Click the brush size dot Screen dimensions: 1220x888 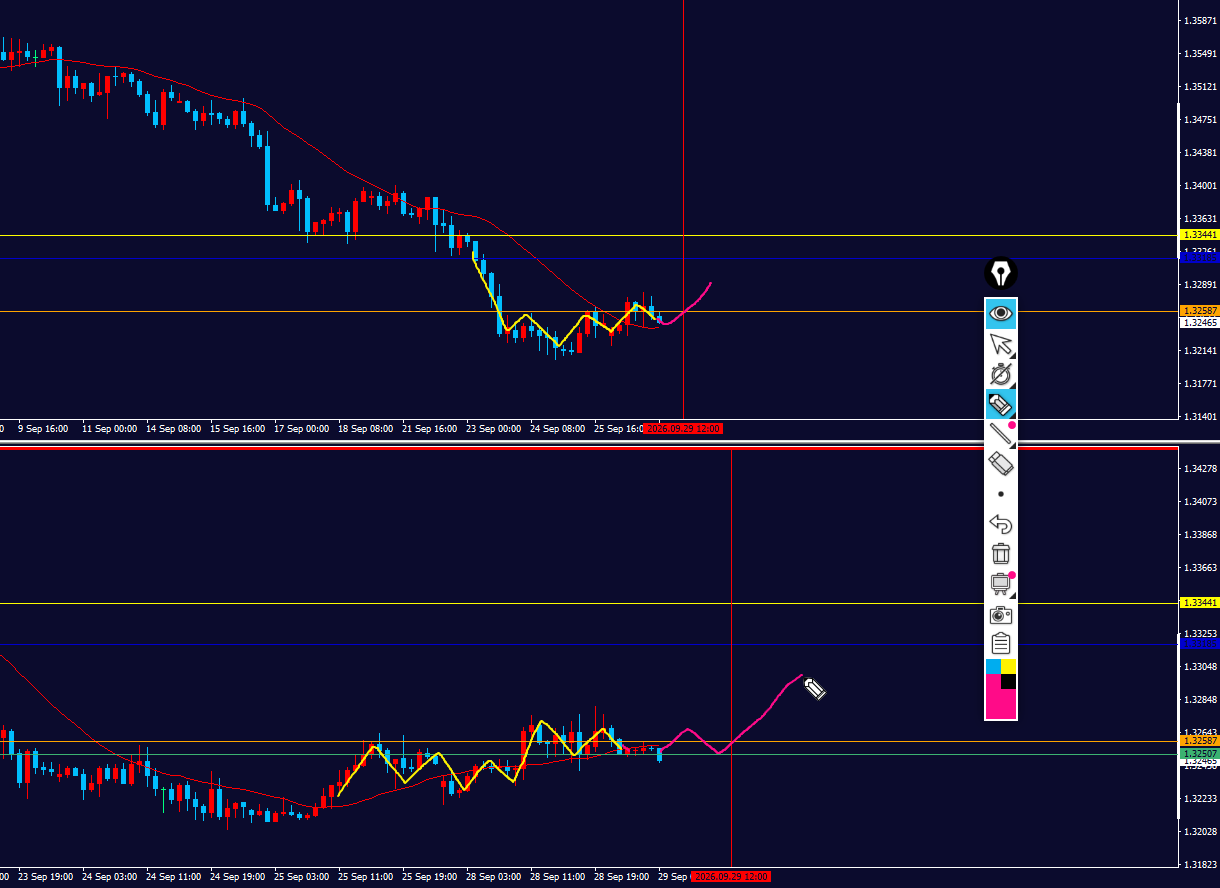[x=1001, y=494]
